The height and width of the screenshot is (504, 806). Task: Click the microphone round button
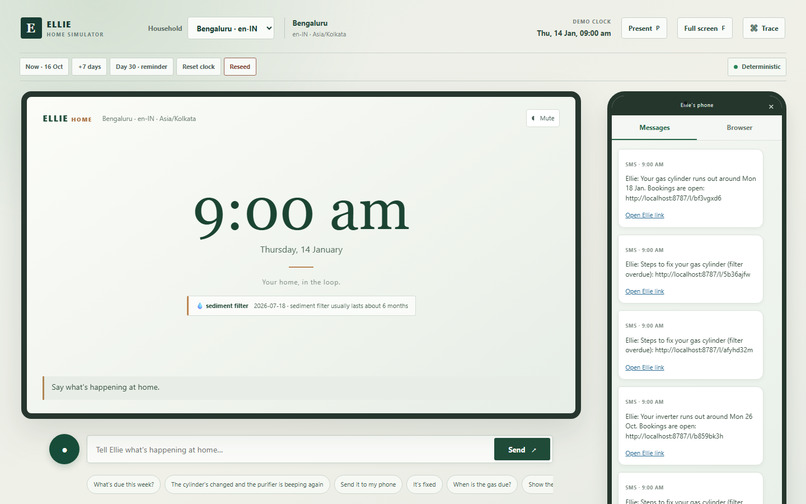click(64, 449)
